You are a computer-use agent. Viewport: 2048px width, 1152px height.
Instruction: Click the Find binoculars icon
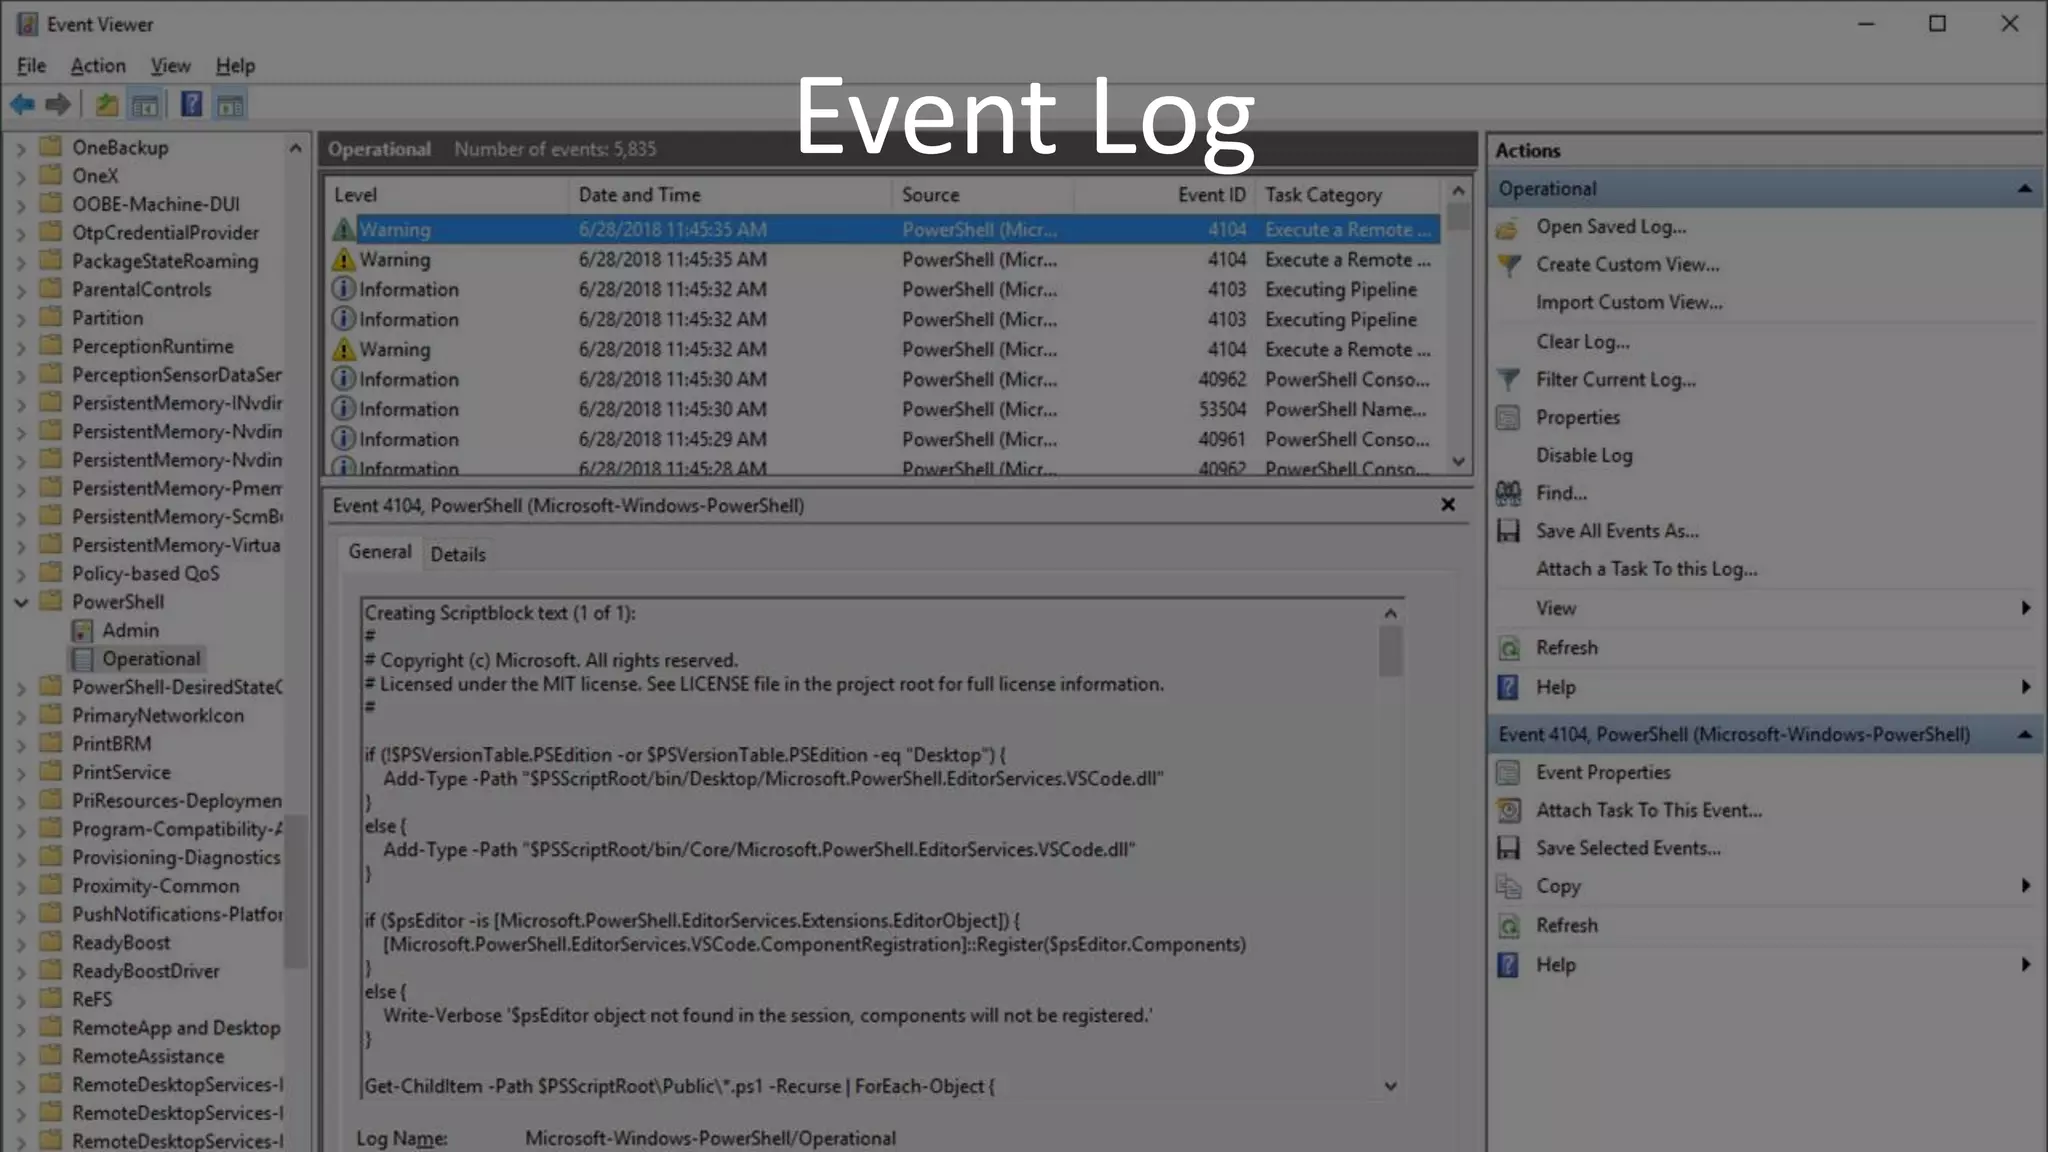[1508, 493]
